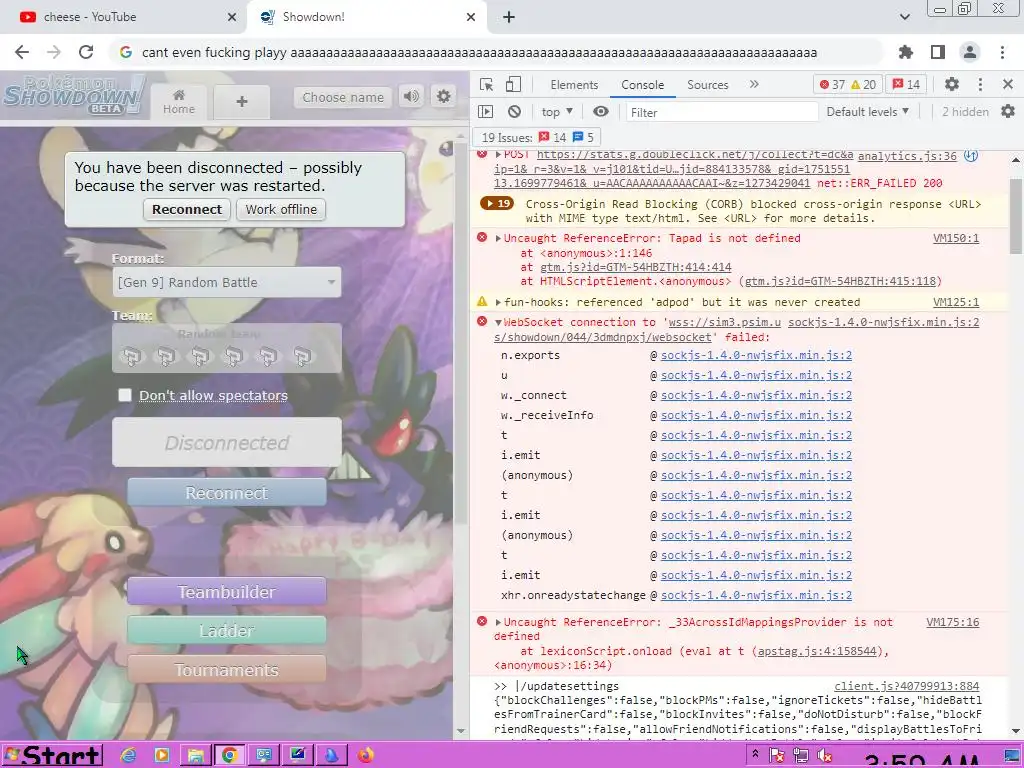Open the DevTools three-dot customize menu
This screenshot has width=1024, height=768.
(980, 84)
